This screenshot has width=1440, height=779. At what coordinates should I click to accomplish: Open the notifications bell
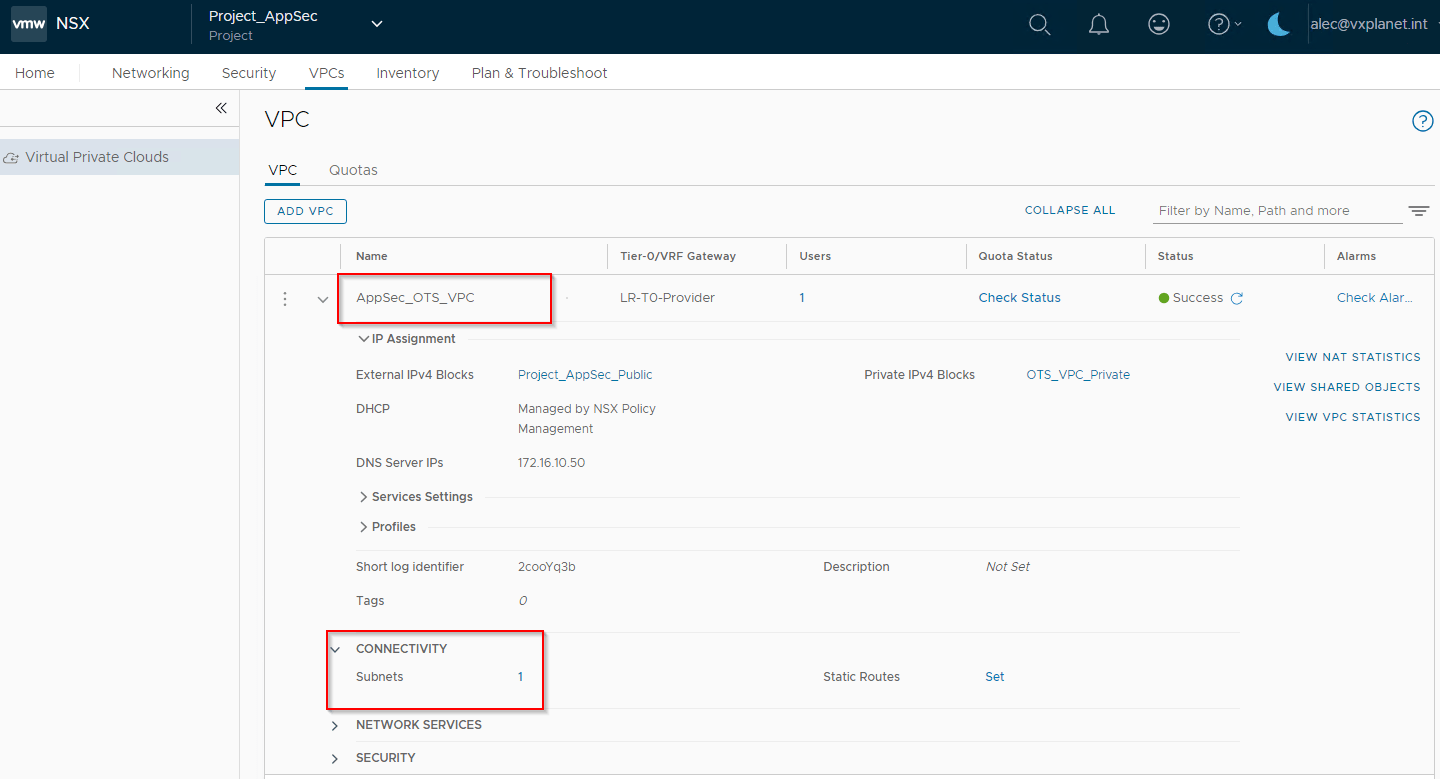coord(1099,25)
